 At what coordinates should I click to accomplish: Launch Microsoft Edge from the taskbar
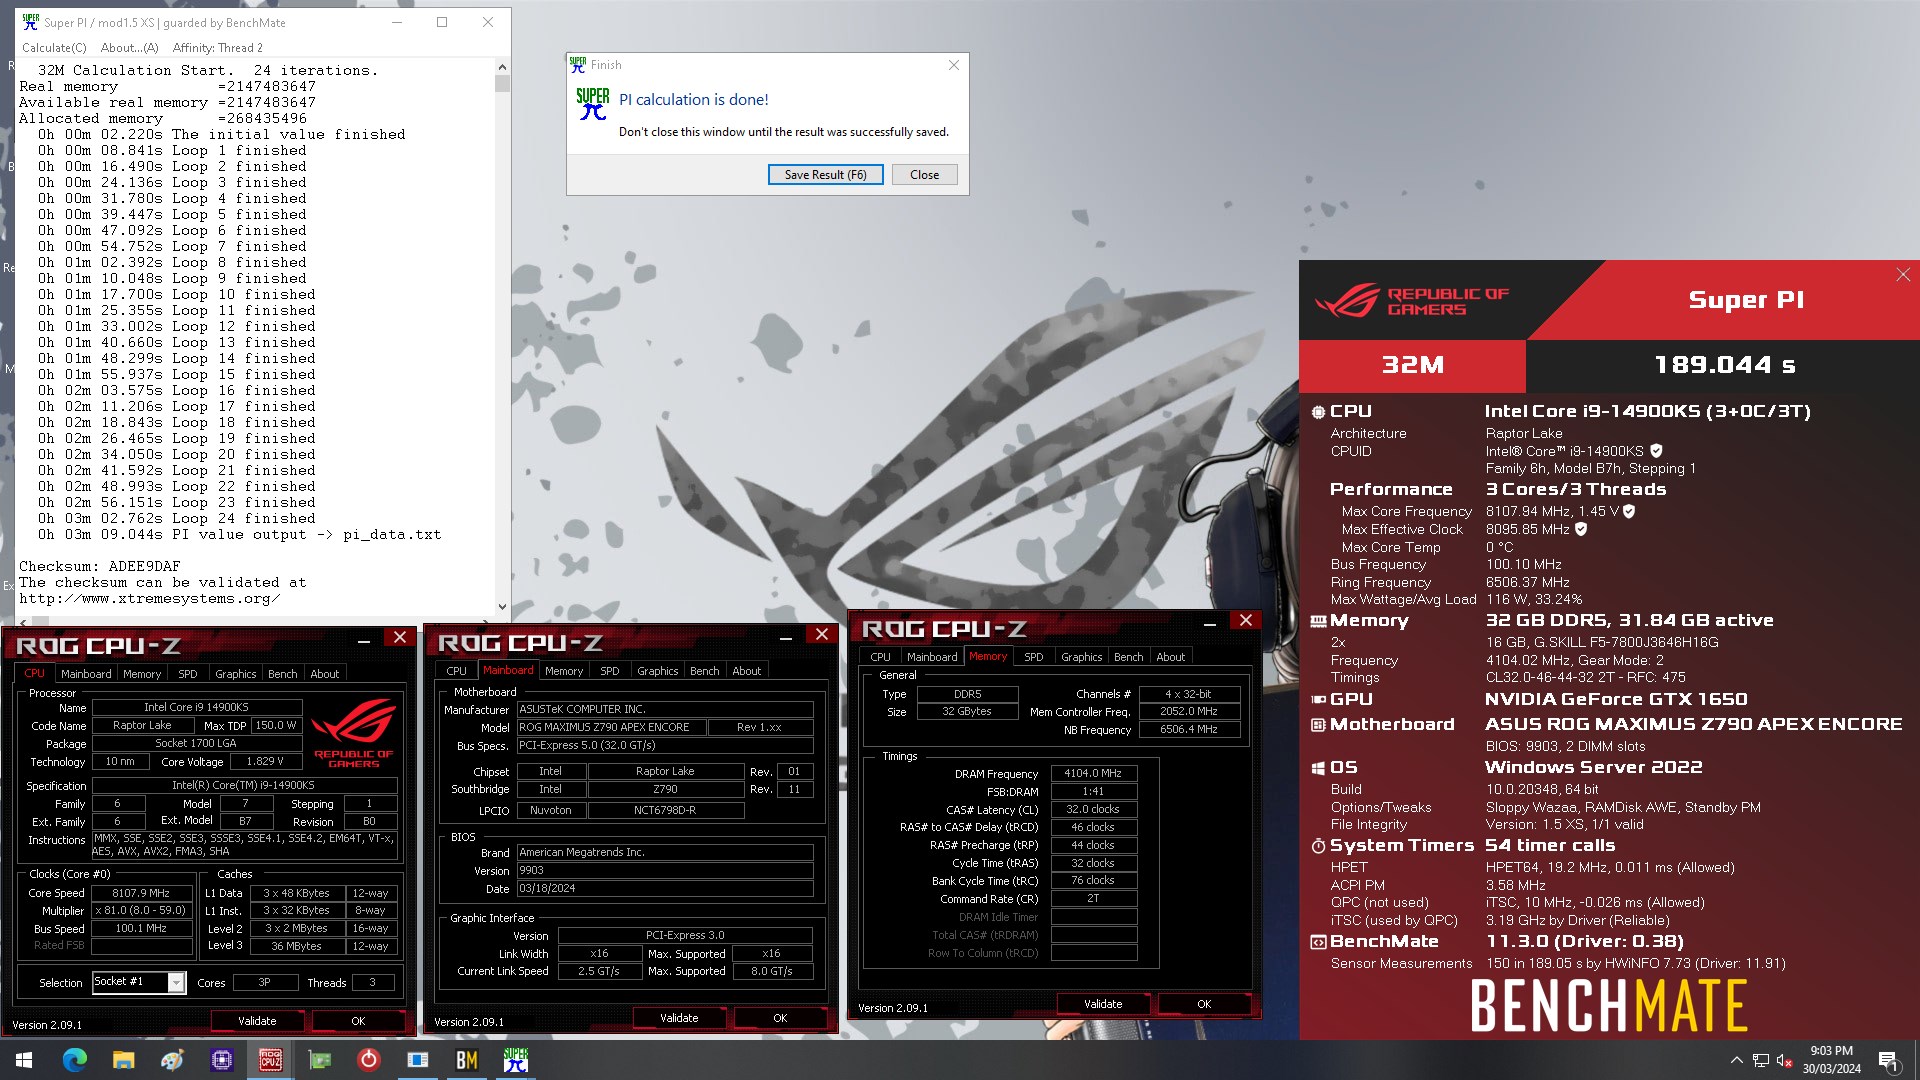pyautogui.click(x=75, y=1060)
